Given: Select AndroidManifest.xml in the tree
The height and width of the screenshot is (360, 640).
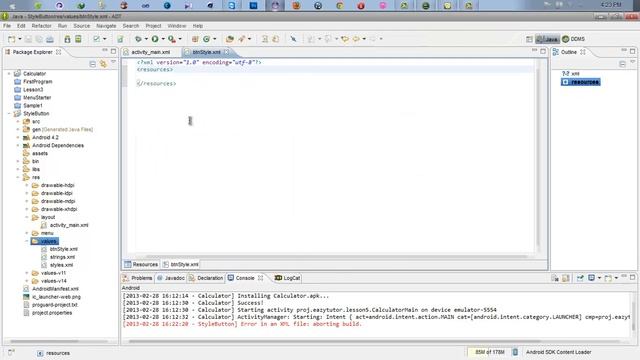Looking at the screenshot, I should (x=55, y=289).
